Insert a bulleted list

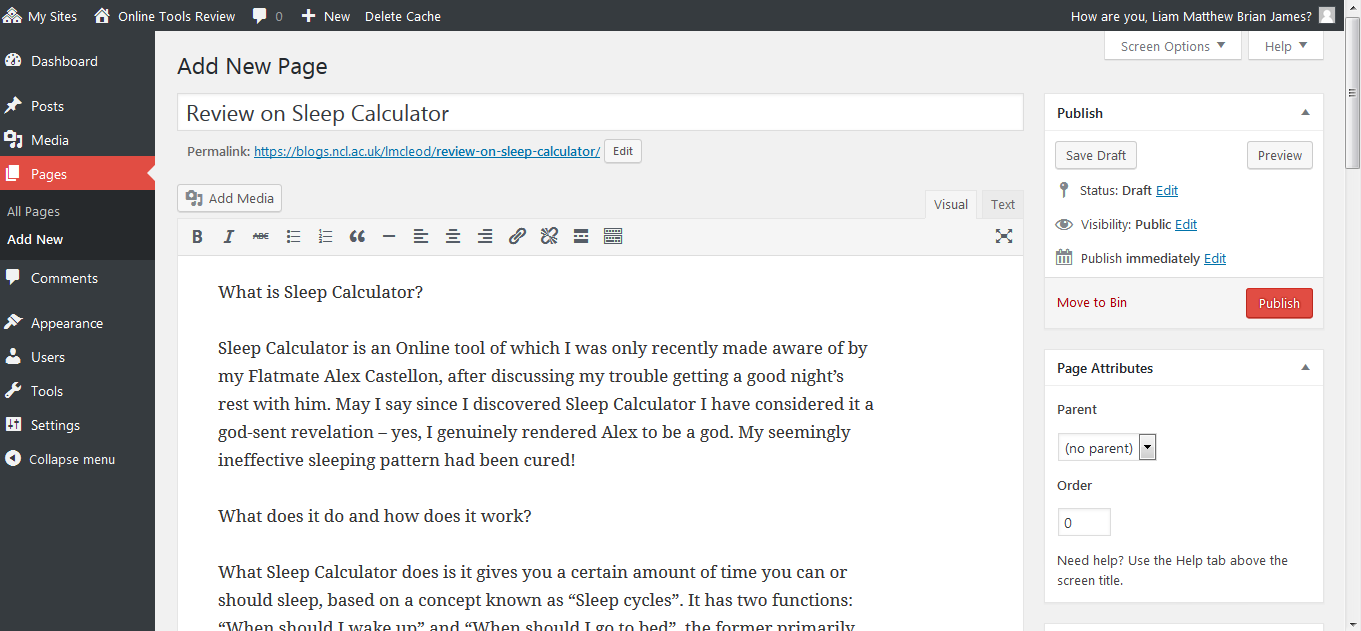[293, 236]
